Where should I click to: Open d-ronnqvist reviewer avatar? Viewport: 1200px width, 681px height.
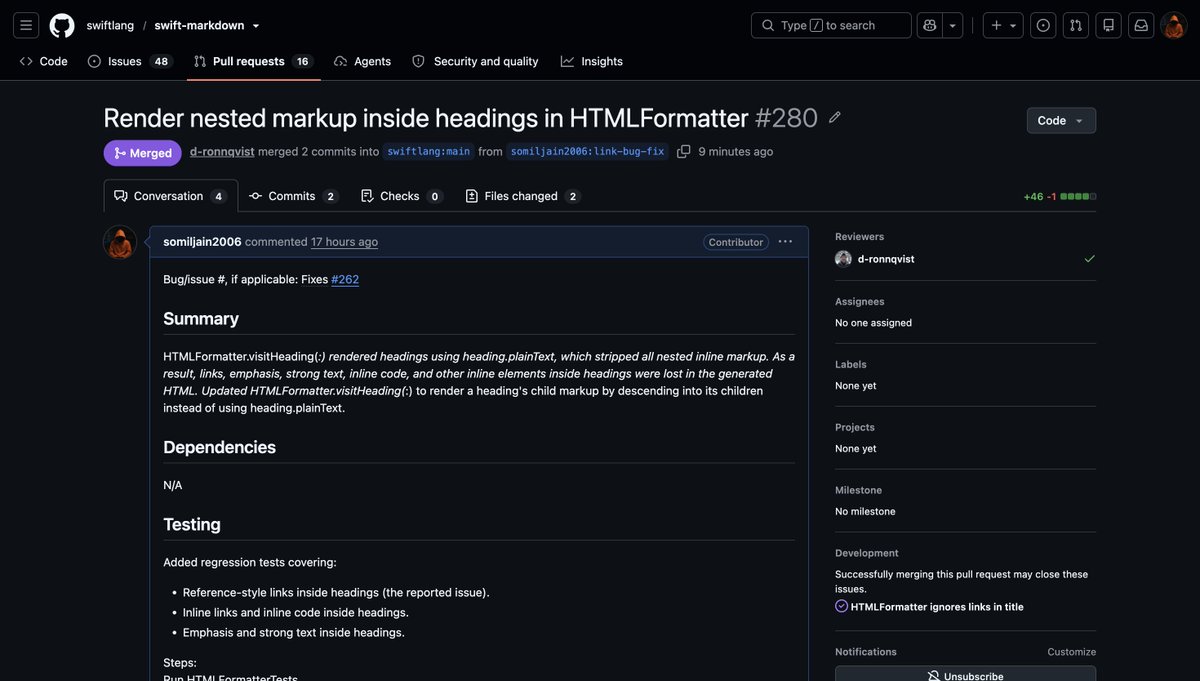pyautogui.click(x=844, y=259)
